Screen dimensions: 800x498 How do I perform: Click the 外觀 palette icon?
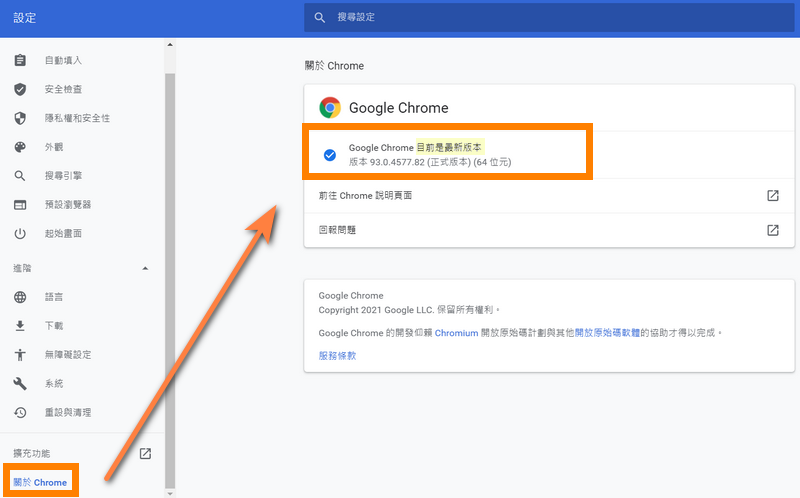coord(20,147)
